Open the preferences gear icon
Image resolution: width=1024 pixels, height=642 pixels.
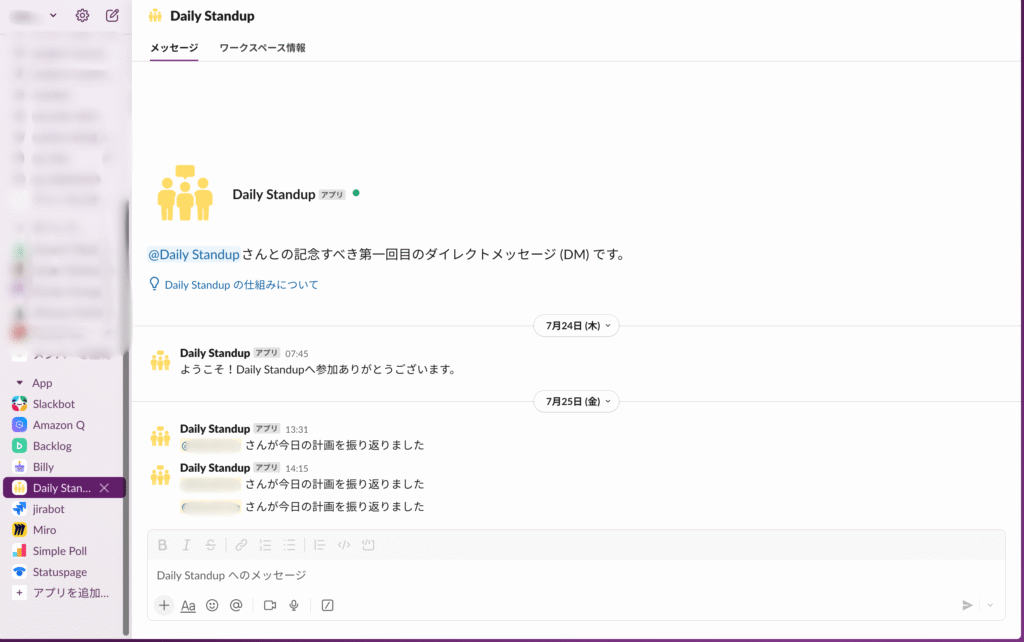[82, 15]
